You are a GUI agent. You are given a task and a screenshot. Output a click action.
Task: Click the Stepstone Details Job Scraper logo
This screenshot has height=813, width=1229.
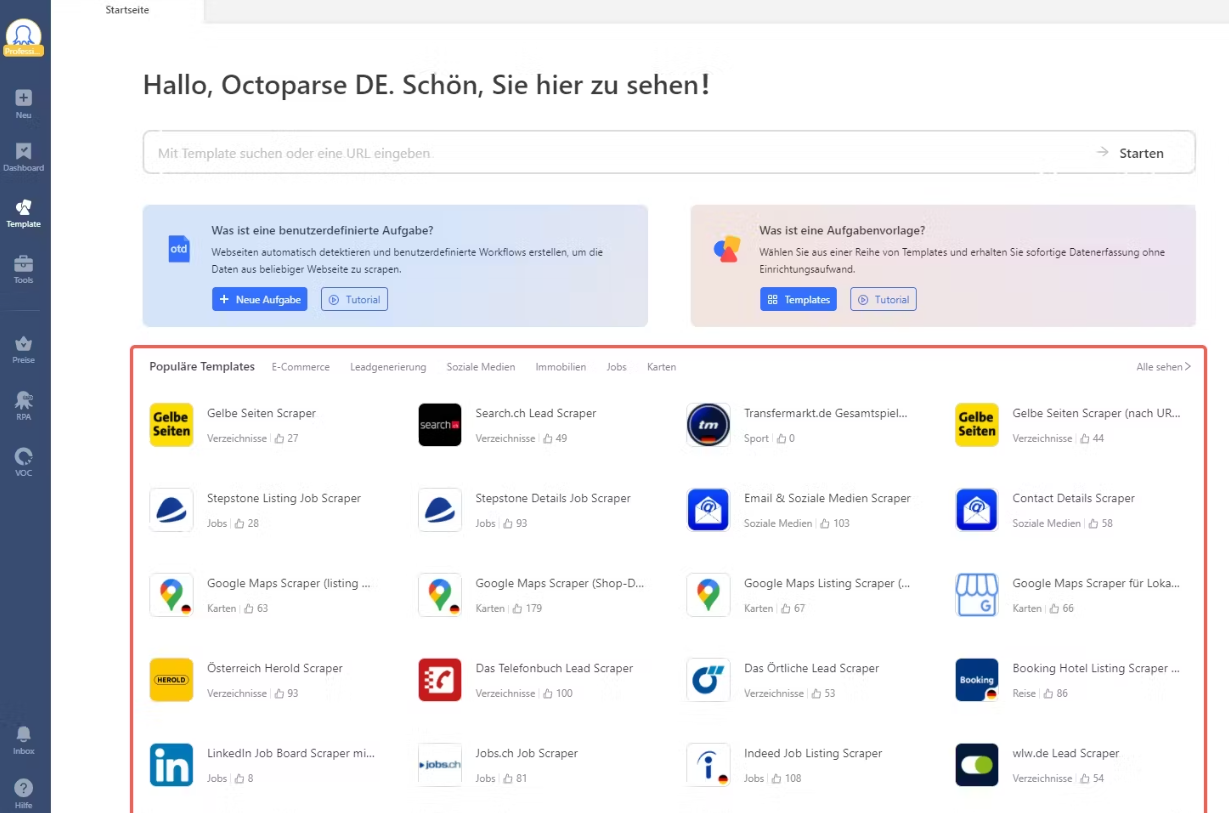click(440, 510)
